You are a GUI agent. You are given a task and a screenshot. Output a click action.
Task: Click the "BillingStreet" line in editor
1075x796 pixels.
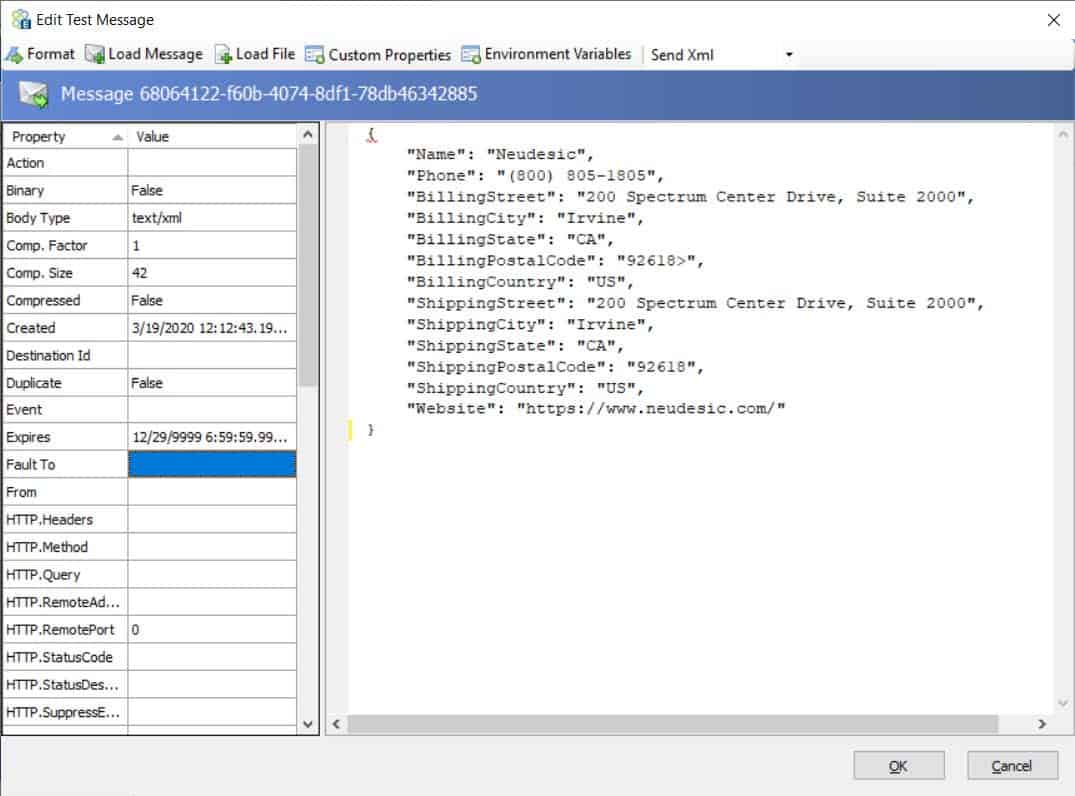click(x=690, y=197)
